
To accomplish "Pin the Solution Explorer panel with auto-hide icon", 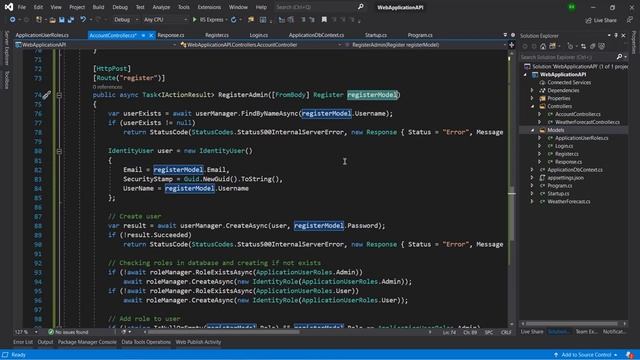I will pos(616,36).
